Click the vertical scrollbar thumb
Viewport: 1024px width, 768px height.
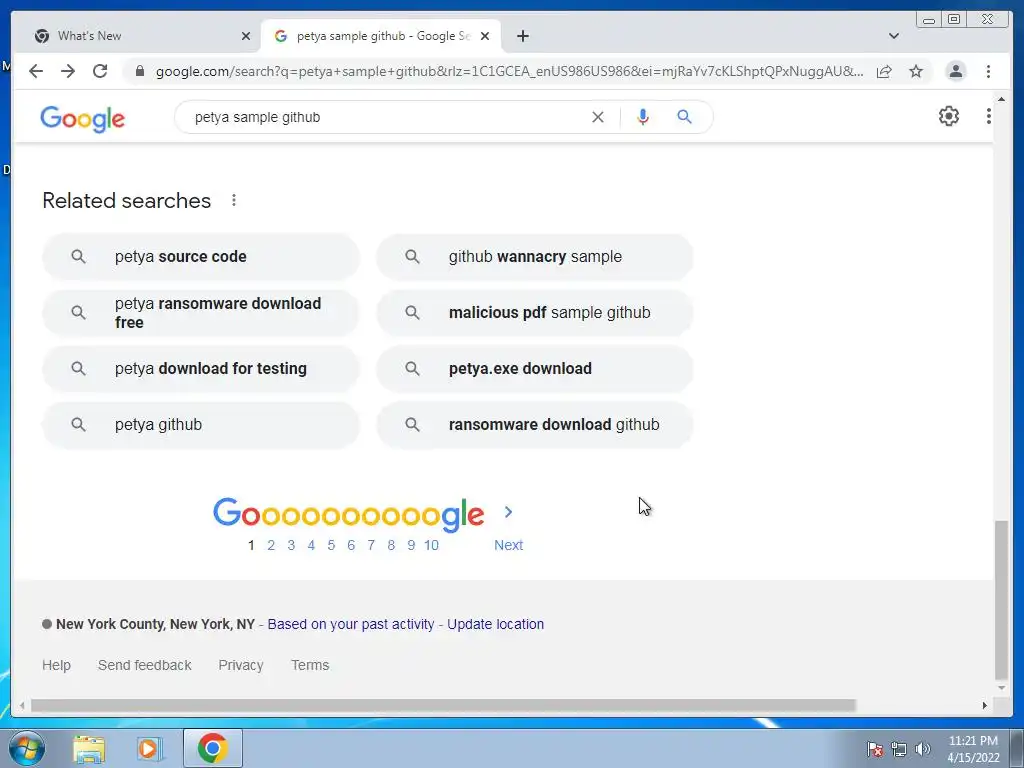(x=1001, y=600)
